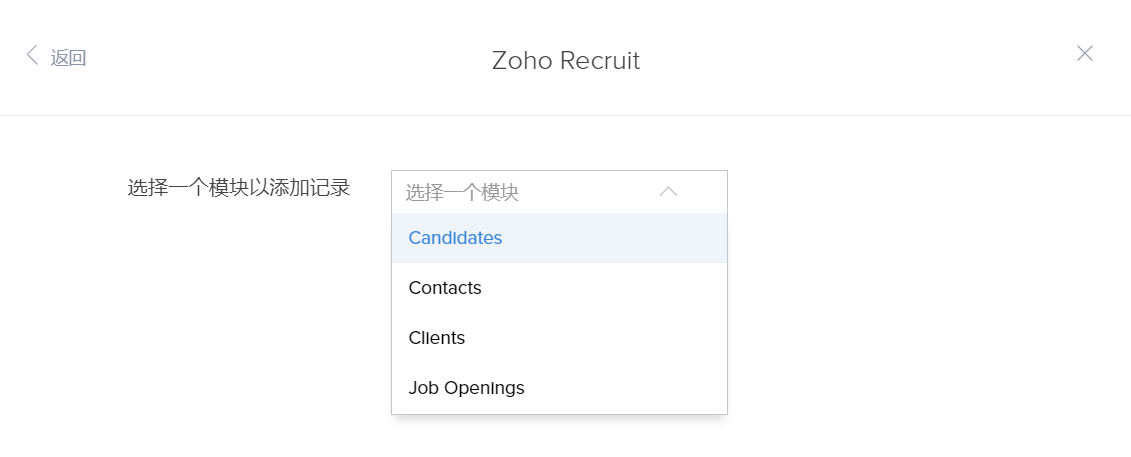Go back using the left chevron

tap(32, 56)
